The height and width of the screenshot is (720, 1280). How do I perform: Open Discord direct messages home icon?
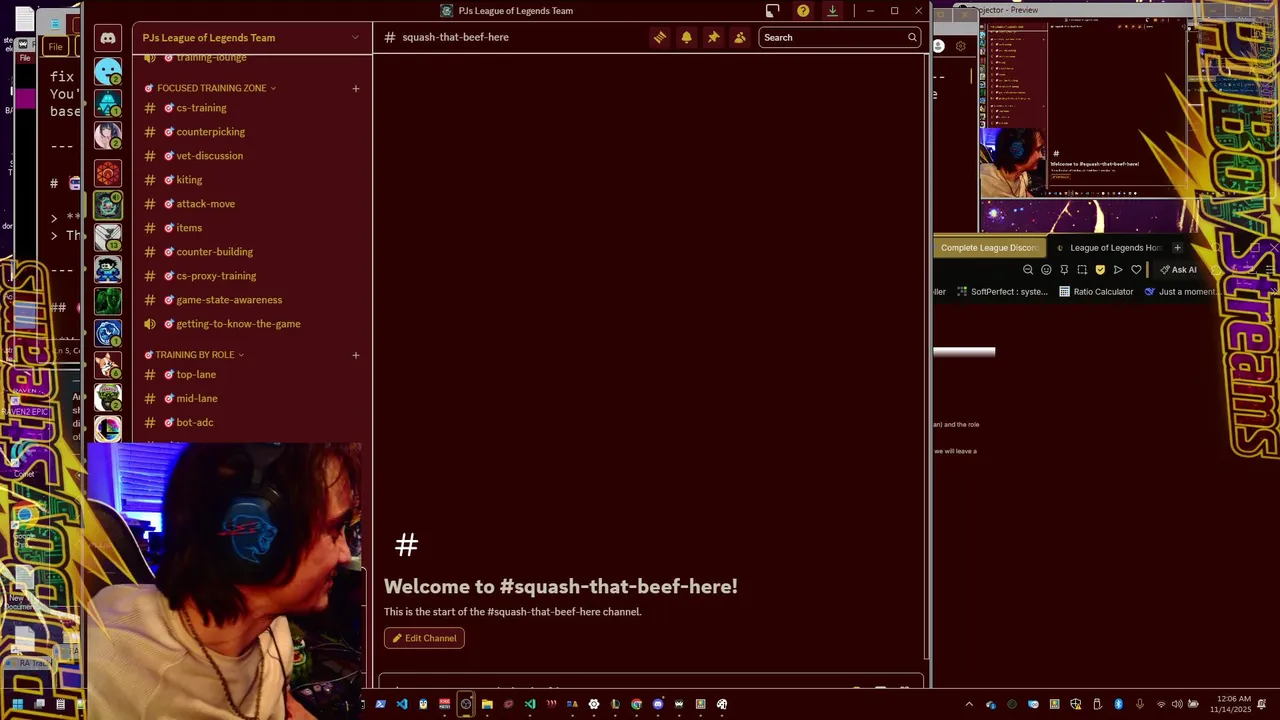coord(108,38)
